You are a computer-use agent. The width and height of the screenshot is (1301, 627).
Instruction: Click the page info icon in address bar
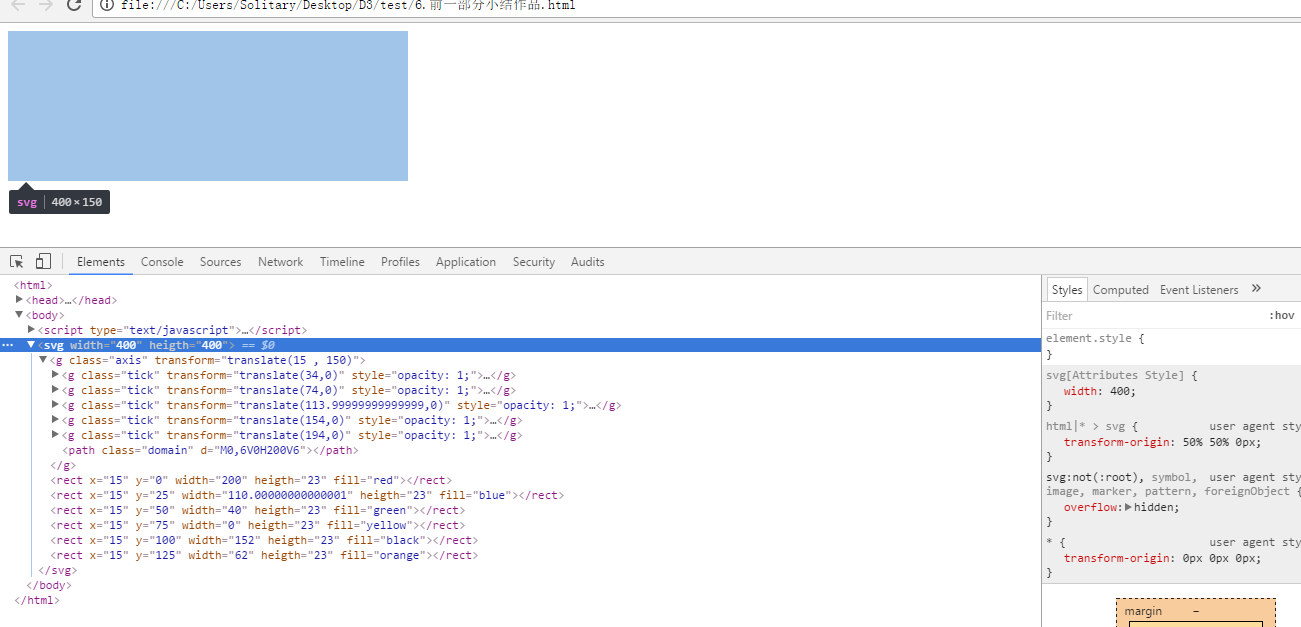(x=107, y=5)
